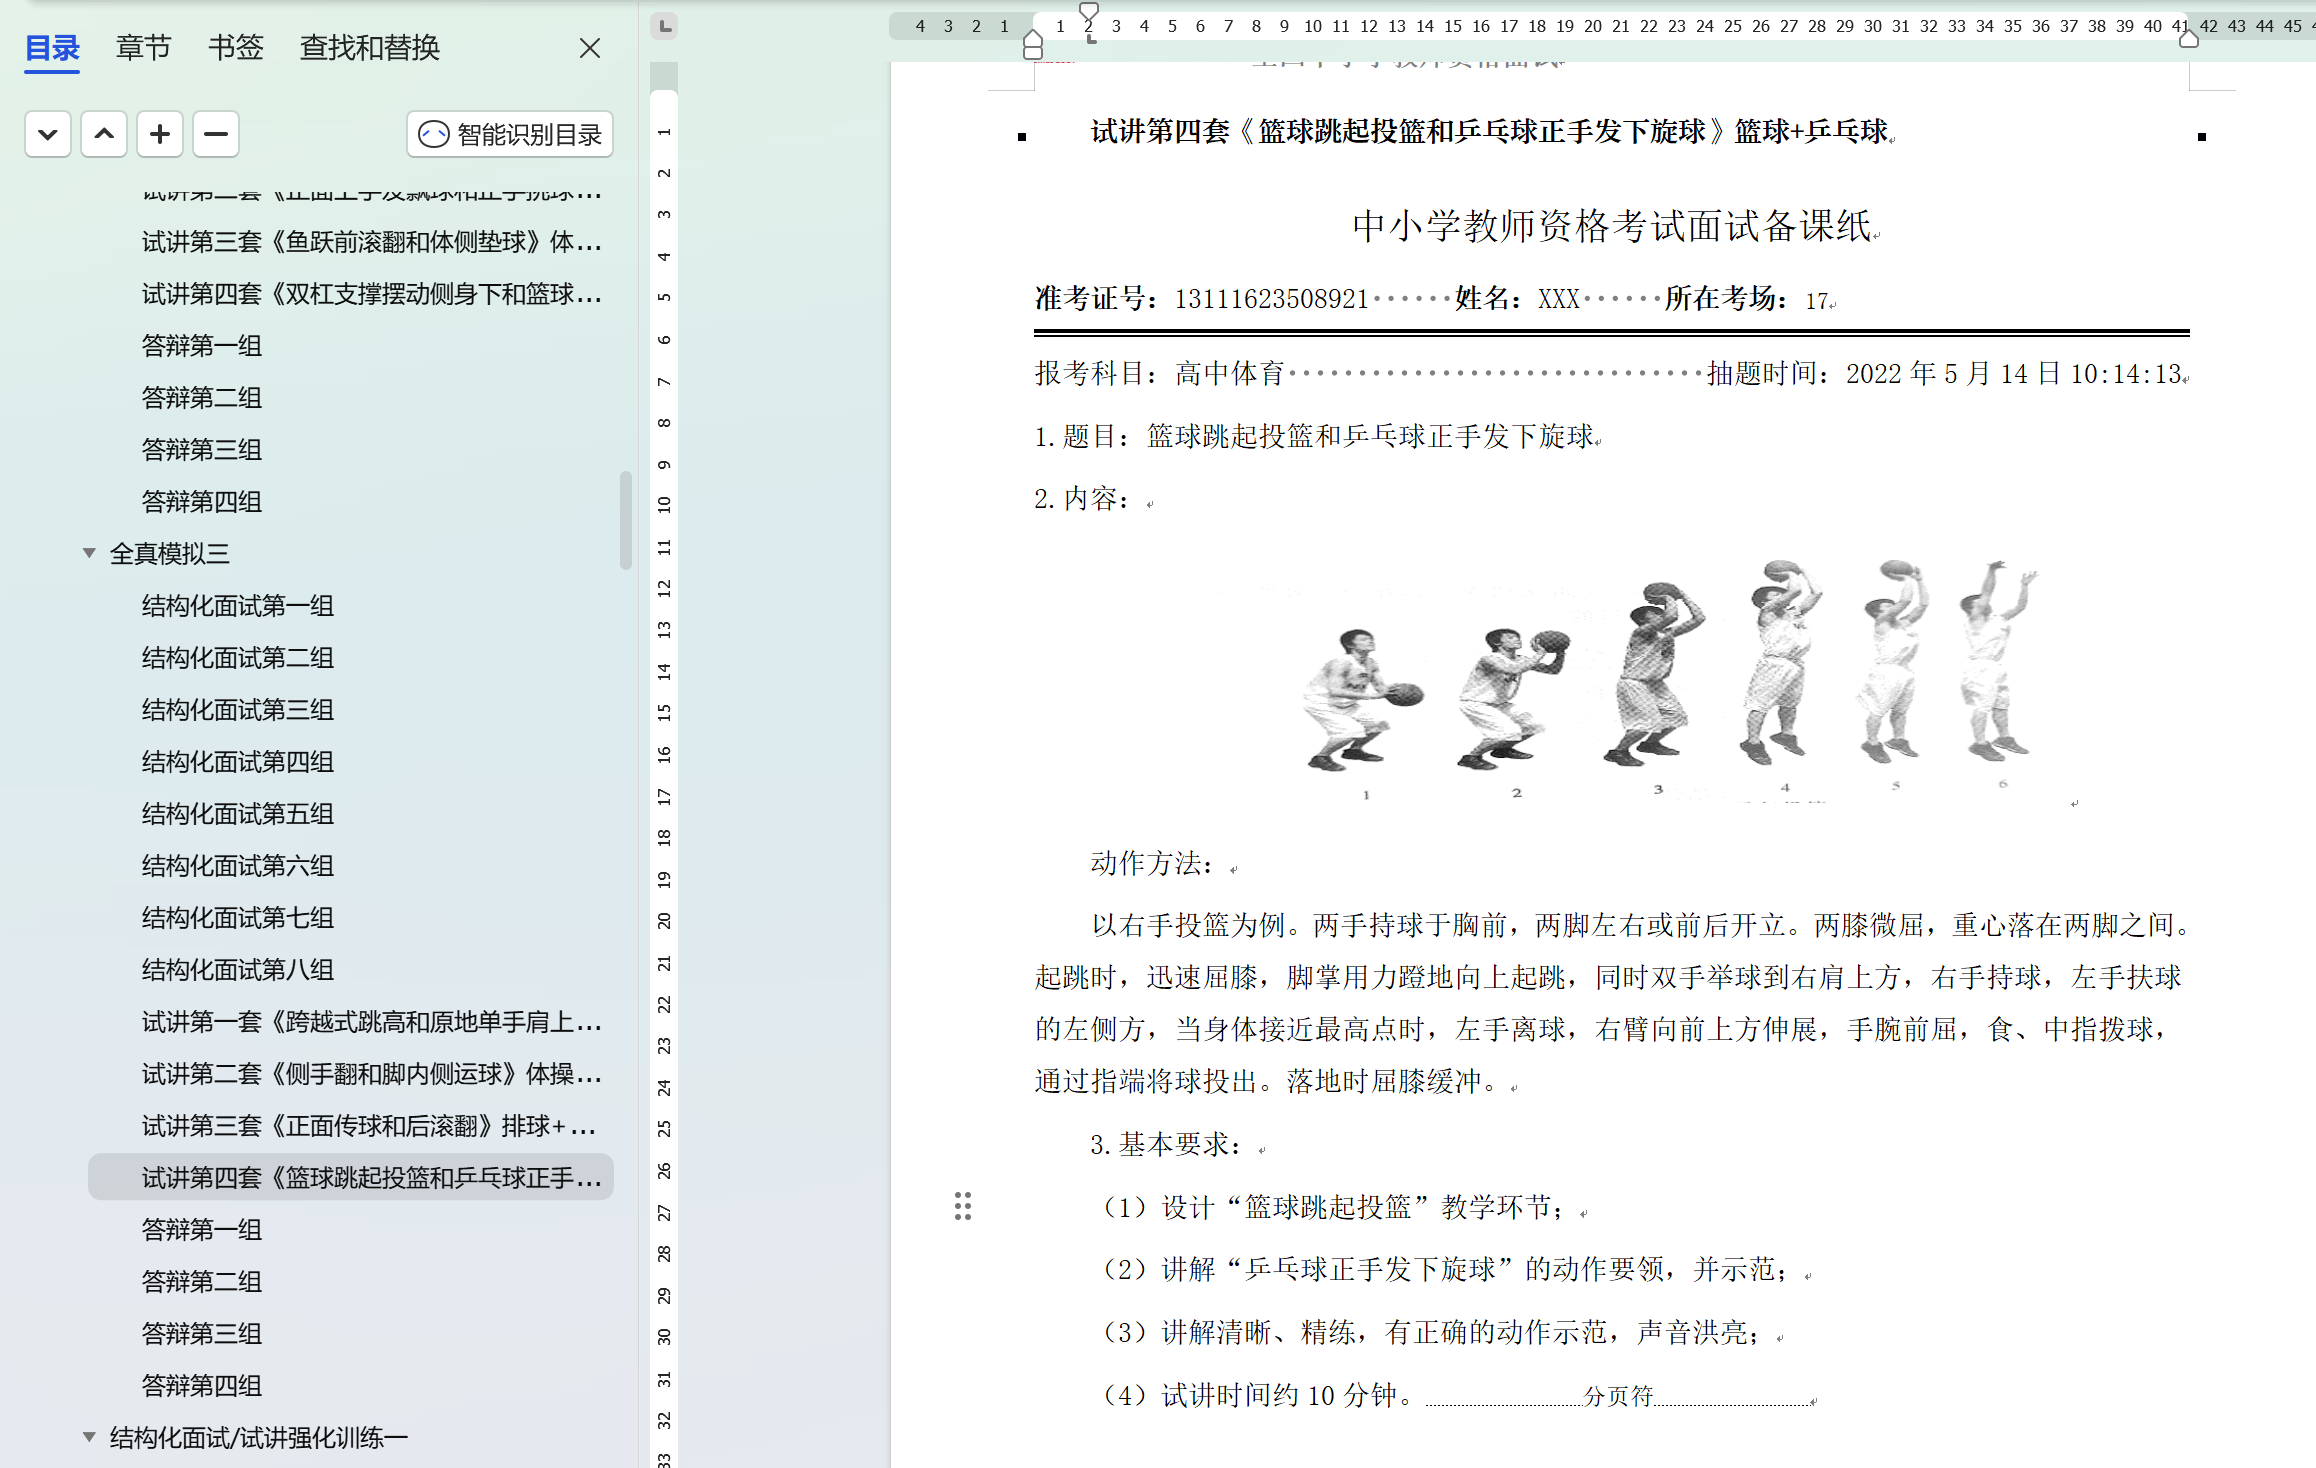Collapse 结构化面试/试讲强化训练一 section
Image resolution: width=2316 pixels, height=1468 pixels.
(89, 1437)
